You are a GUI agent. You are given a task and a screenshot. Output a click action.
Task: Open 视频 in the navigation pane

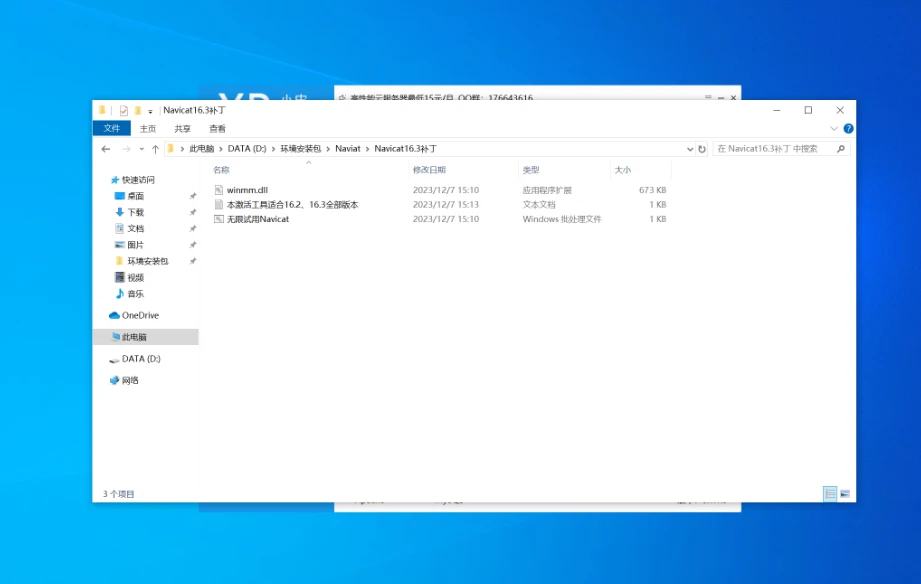point(136,277)
